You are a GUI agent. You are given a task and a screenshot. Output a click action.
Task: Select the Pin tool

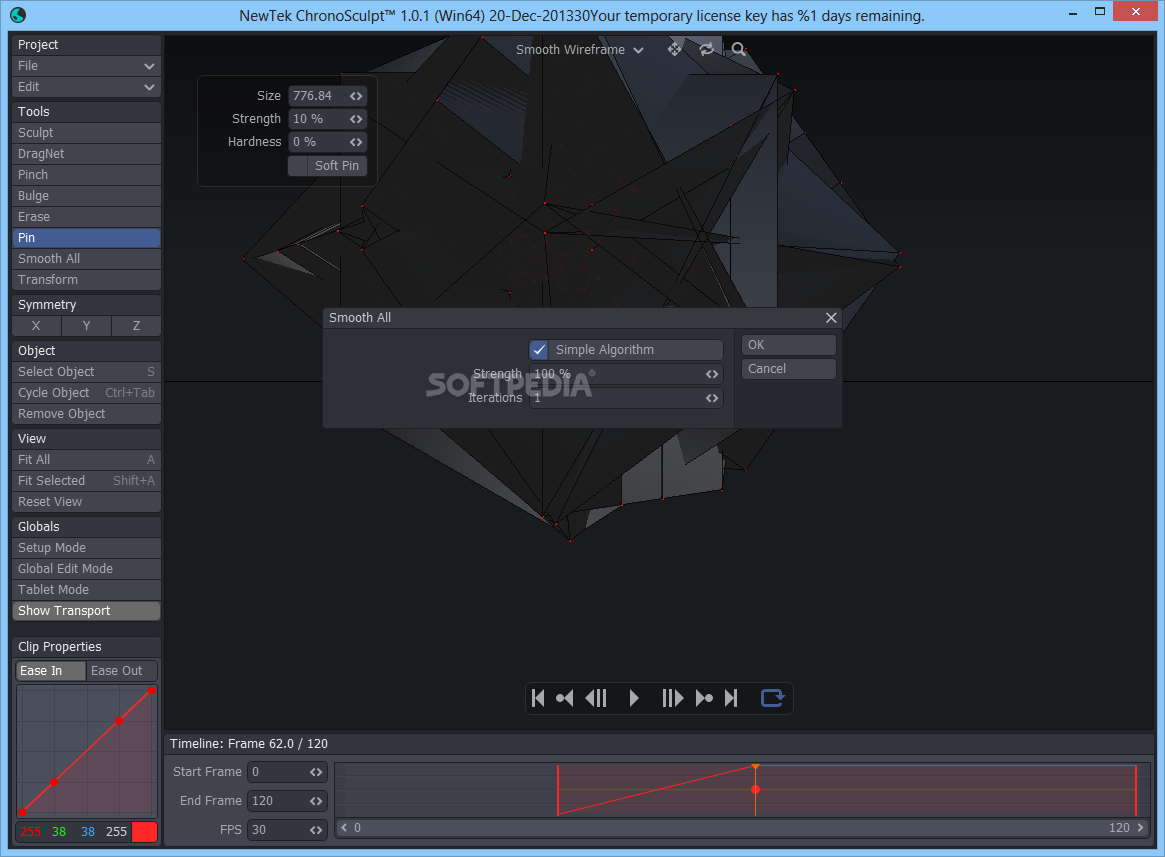[86, 238]
